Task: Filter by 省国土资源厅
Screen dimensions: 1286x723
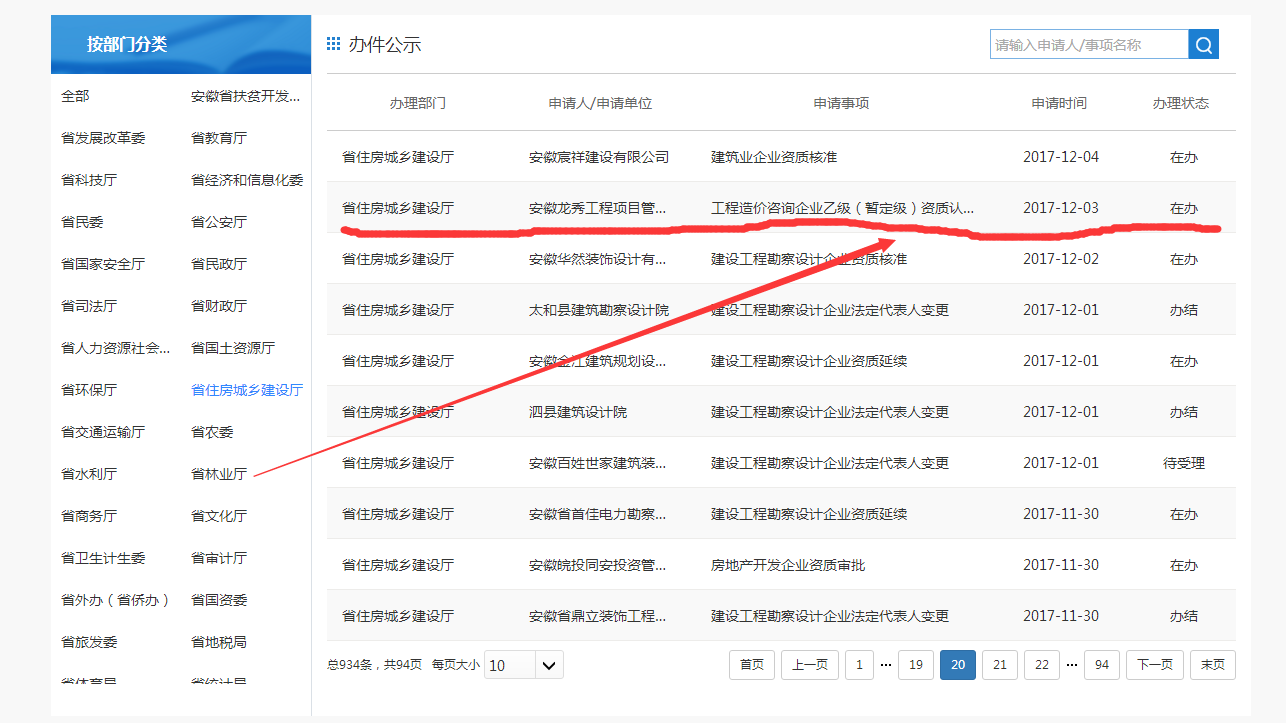Action: pos(233,348)
